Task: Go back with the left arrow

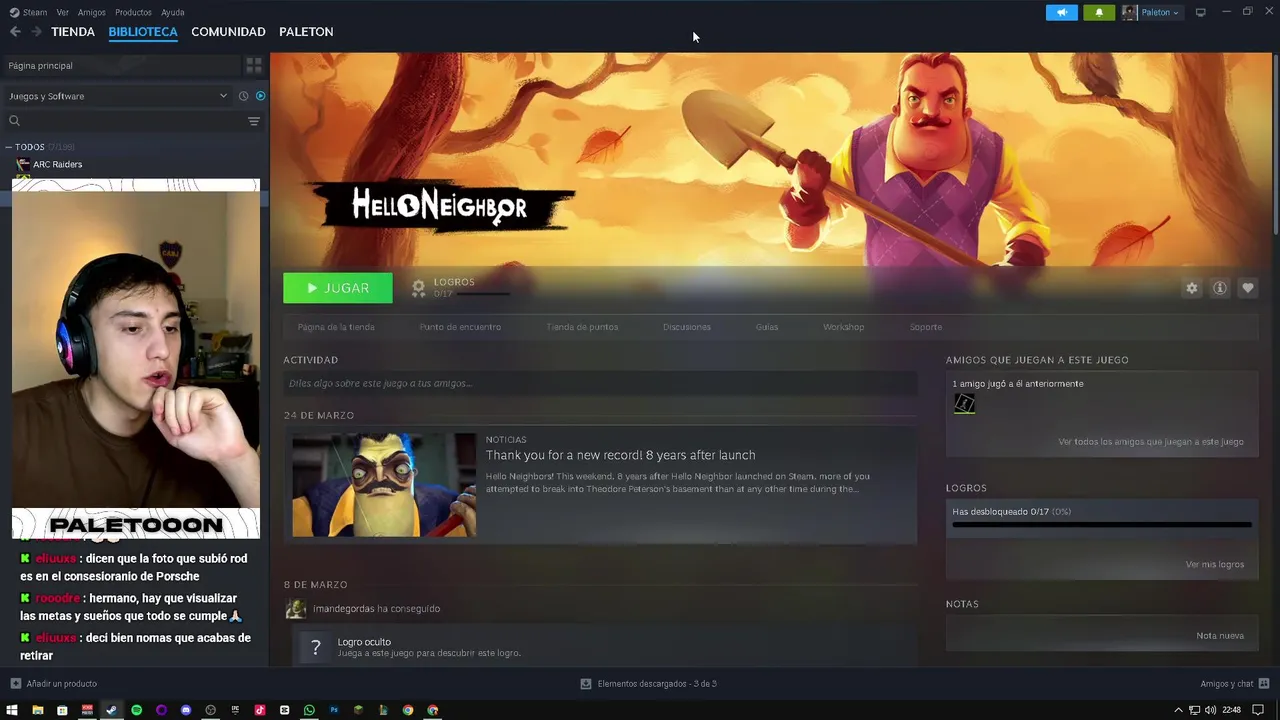Action: [15, 32]
